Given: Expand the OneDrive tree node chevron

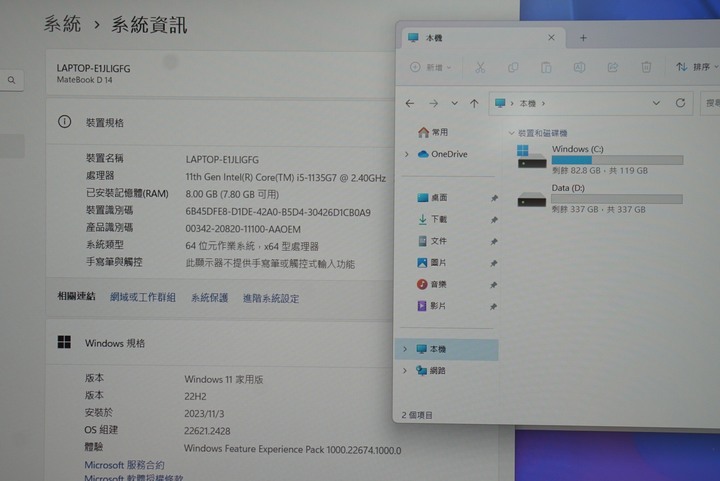Looking at the screenshot, I should 407,154.
